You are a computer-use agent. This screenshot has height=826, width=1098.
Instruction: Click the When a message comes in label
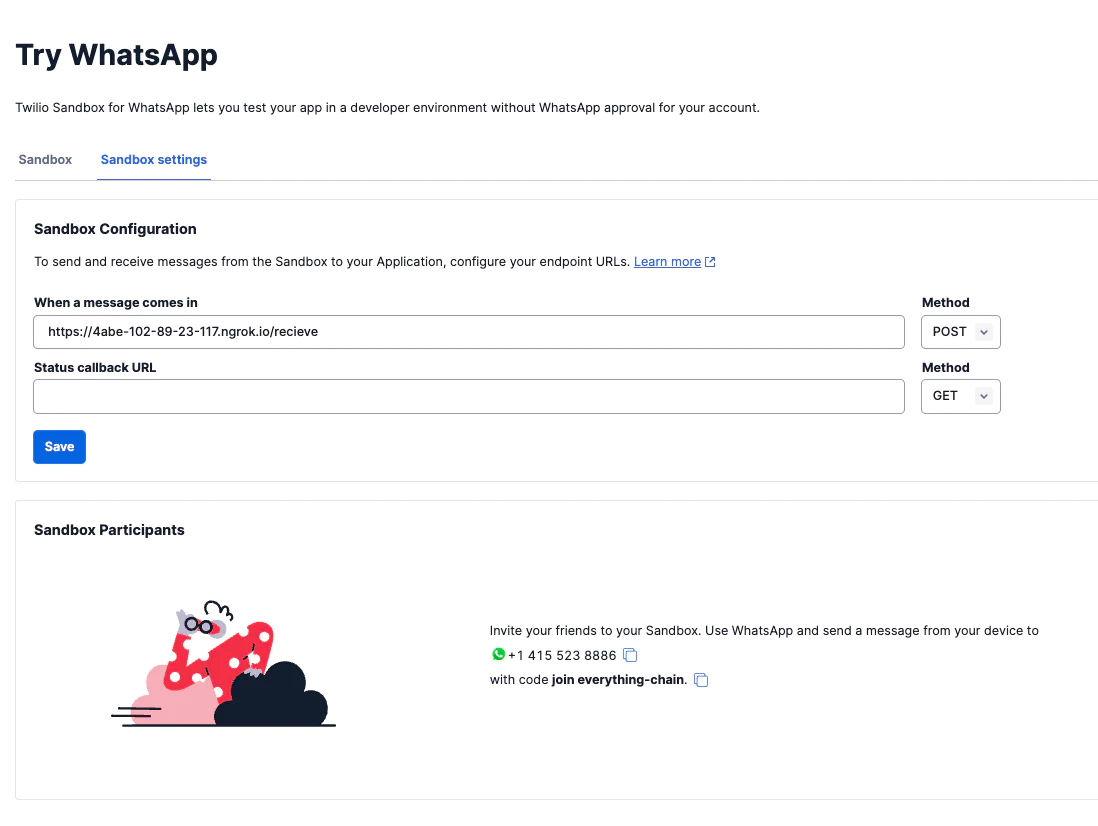[x=116, y=302]
